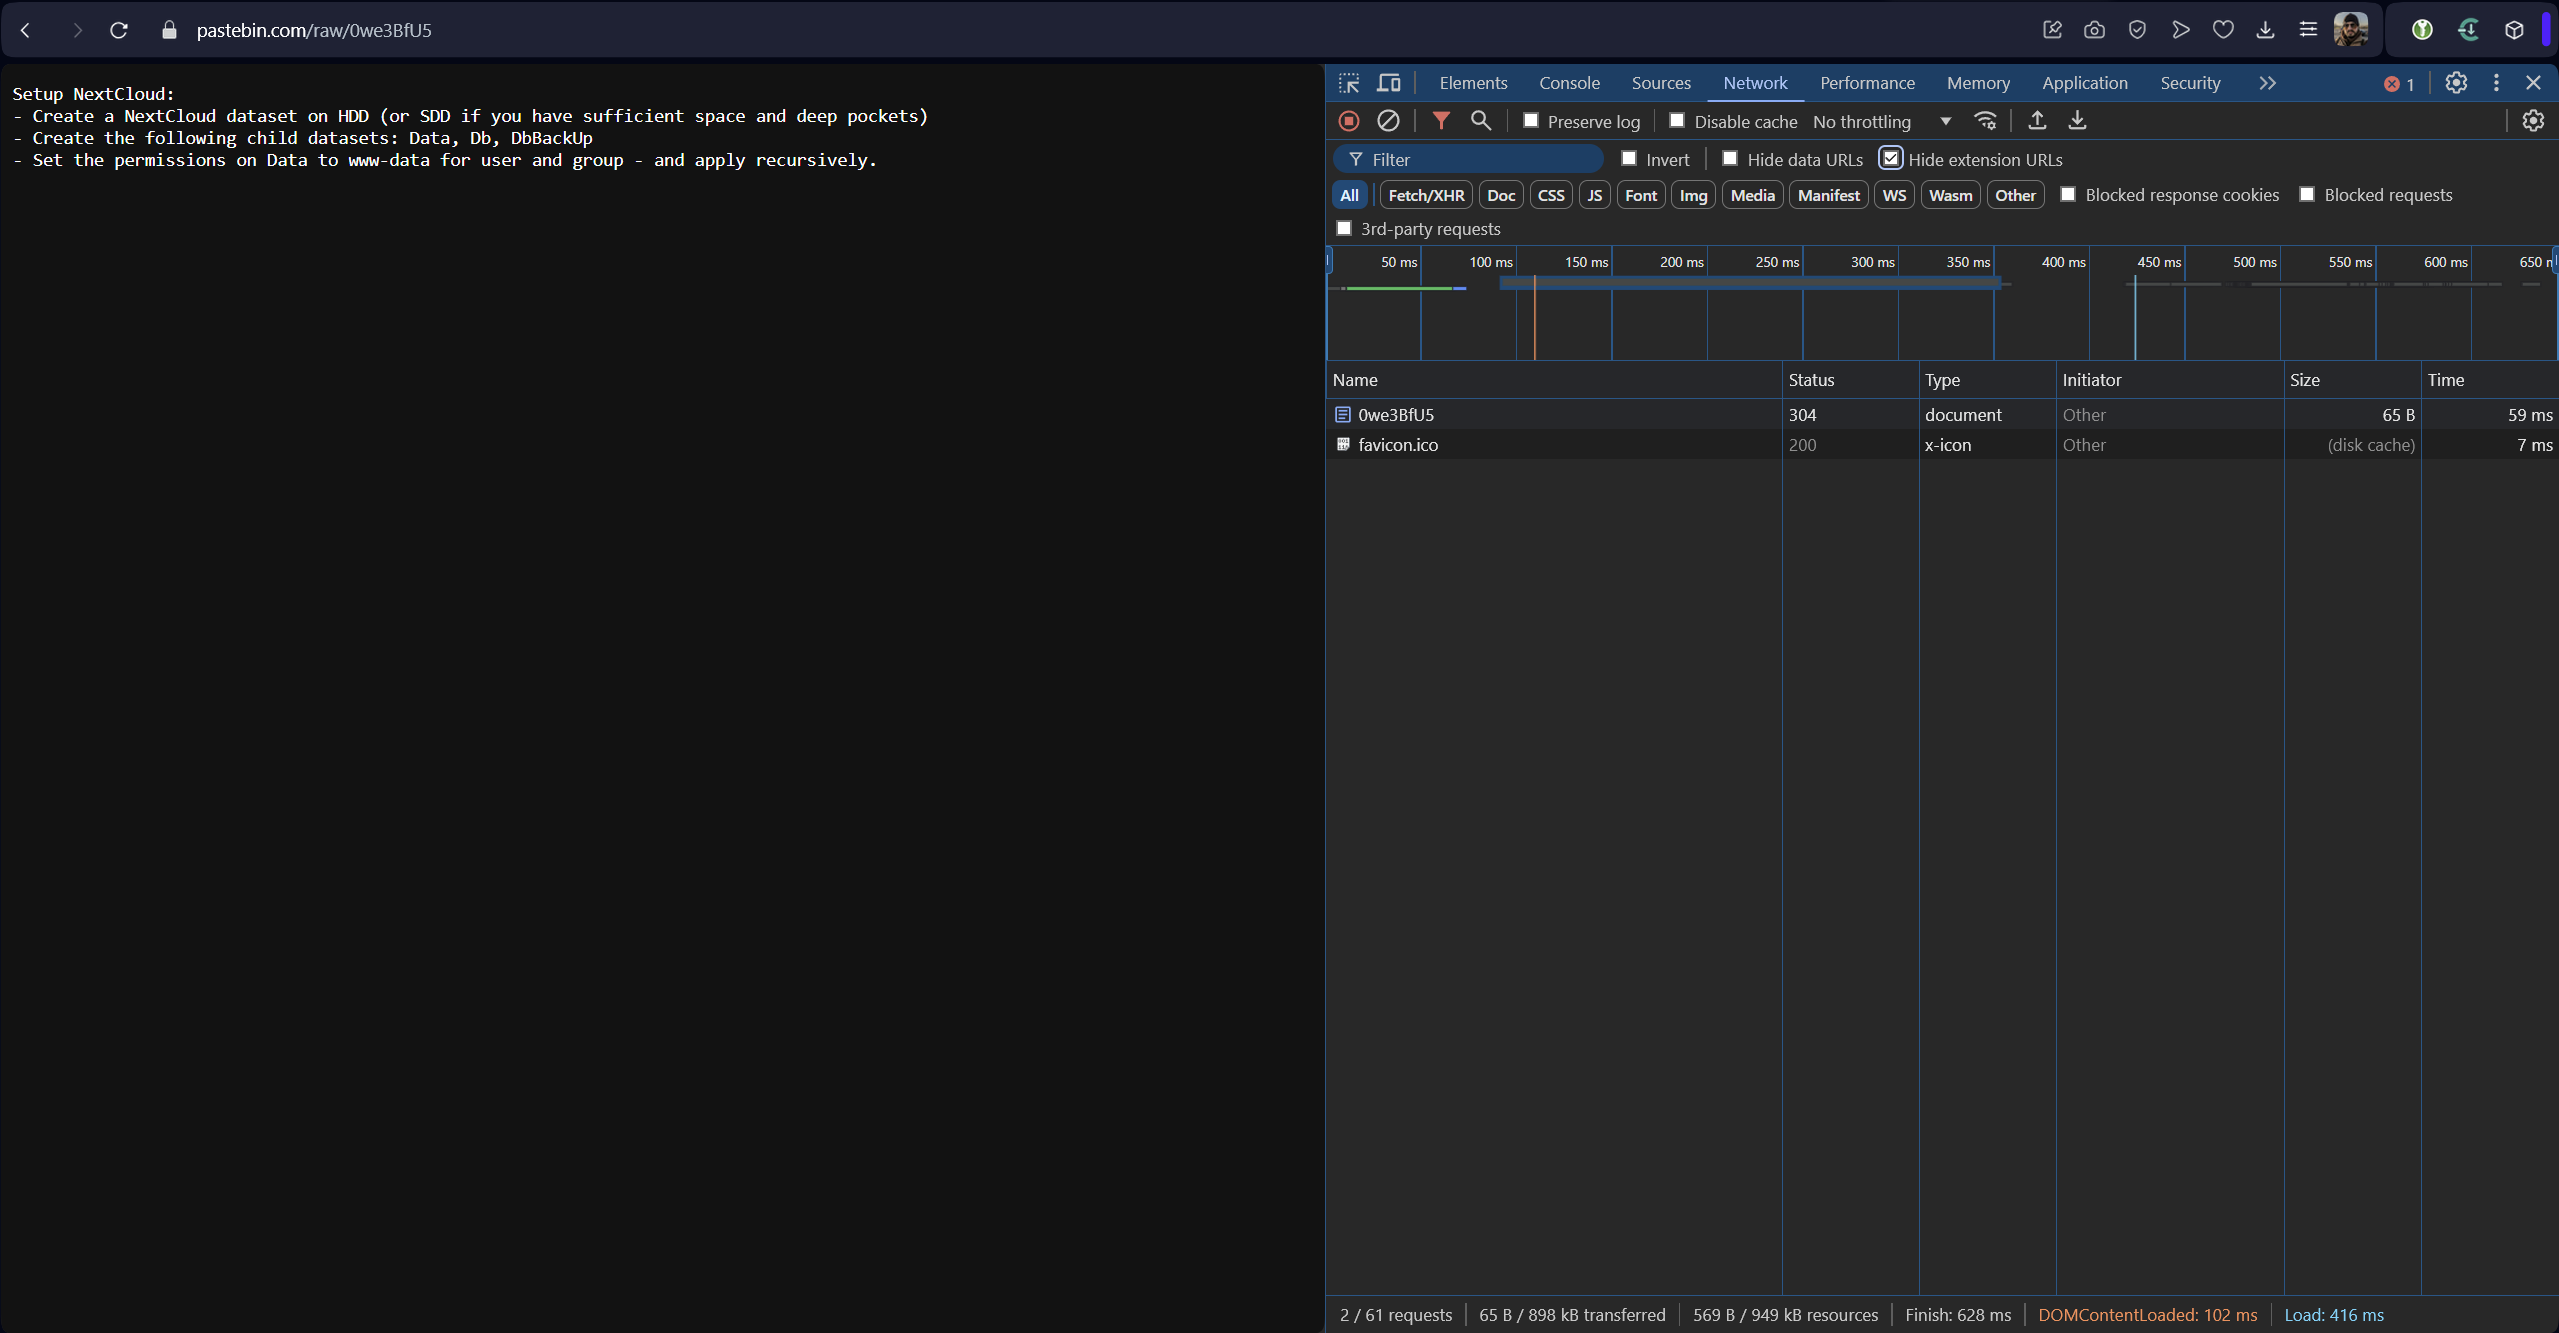The image size is (2559, 1333).
Task: Enable the Preserve log checkbox
Action: pos(1531,121)
